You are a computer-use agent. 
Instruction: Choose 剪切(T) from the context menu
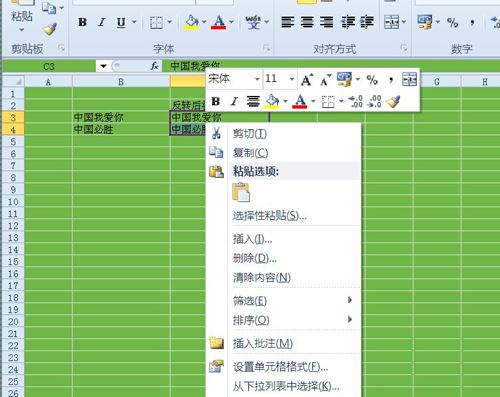click(x=283, y=134)
